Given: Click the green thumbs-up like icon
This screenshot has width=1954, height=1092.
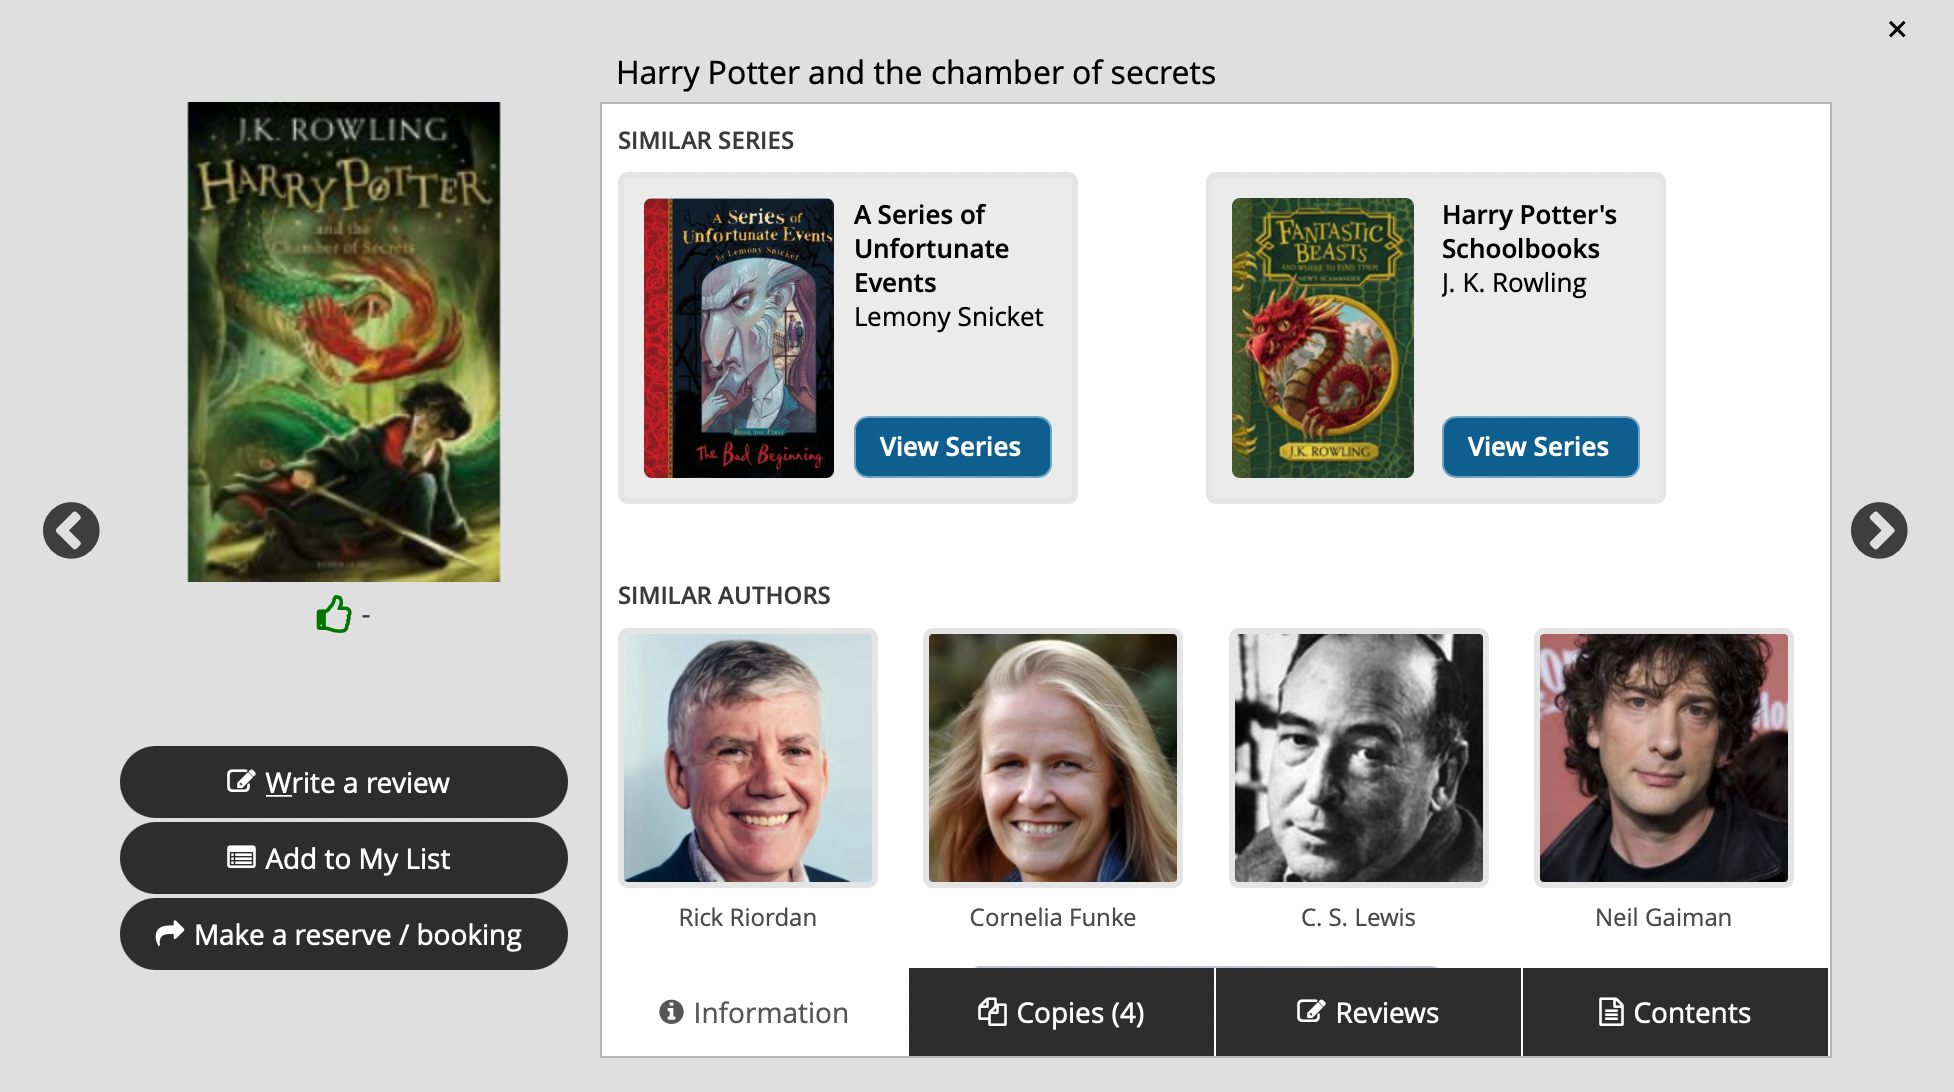Looking at the screenshot, I should coord(334,614).
